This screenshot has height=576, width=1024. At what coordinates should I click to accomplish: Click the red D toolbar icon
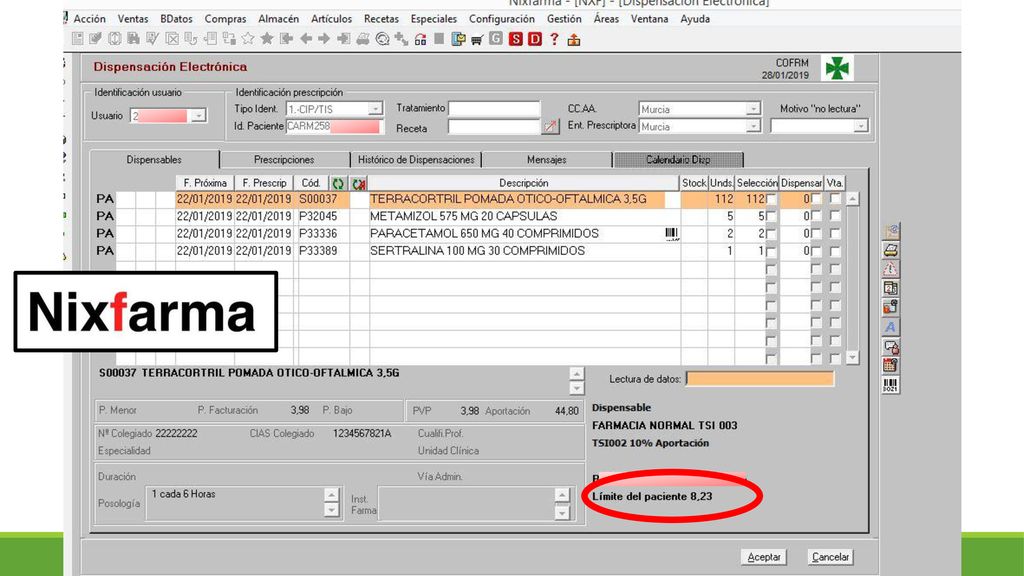click(535, 39)
